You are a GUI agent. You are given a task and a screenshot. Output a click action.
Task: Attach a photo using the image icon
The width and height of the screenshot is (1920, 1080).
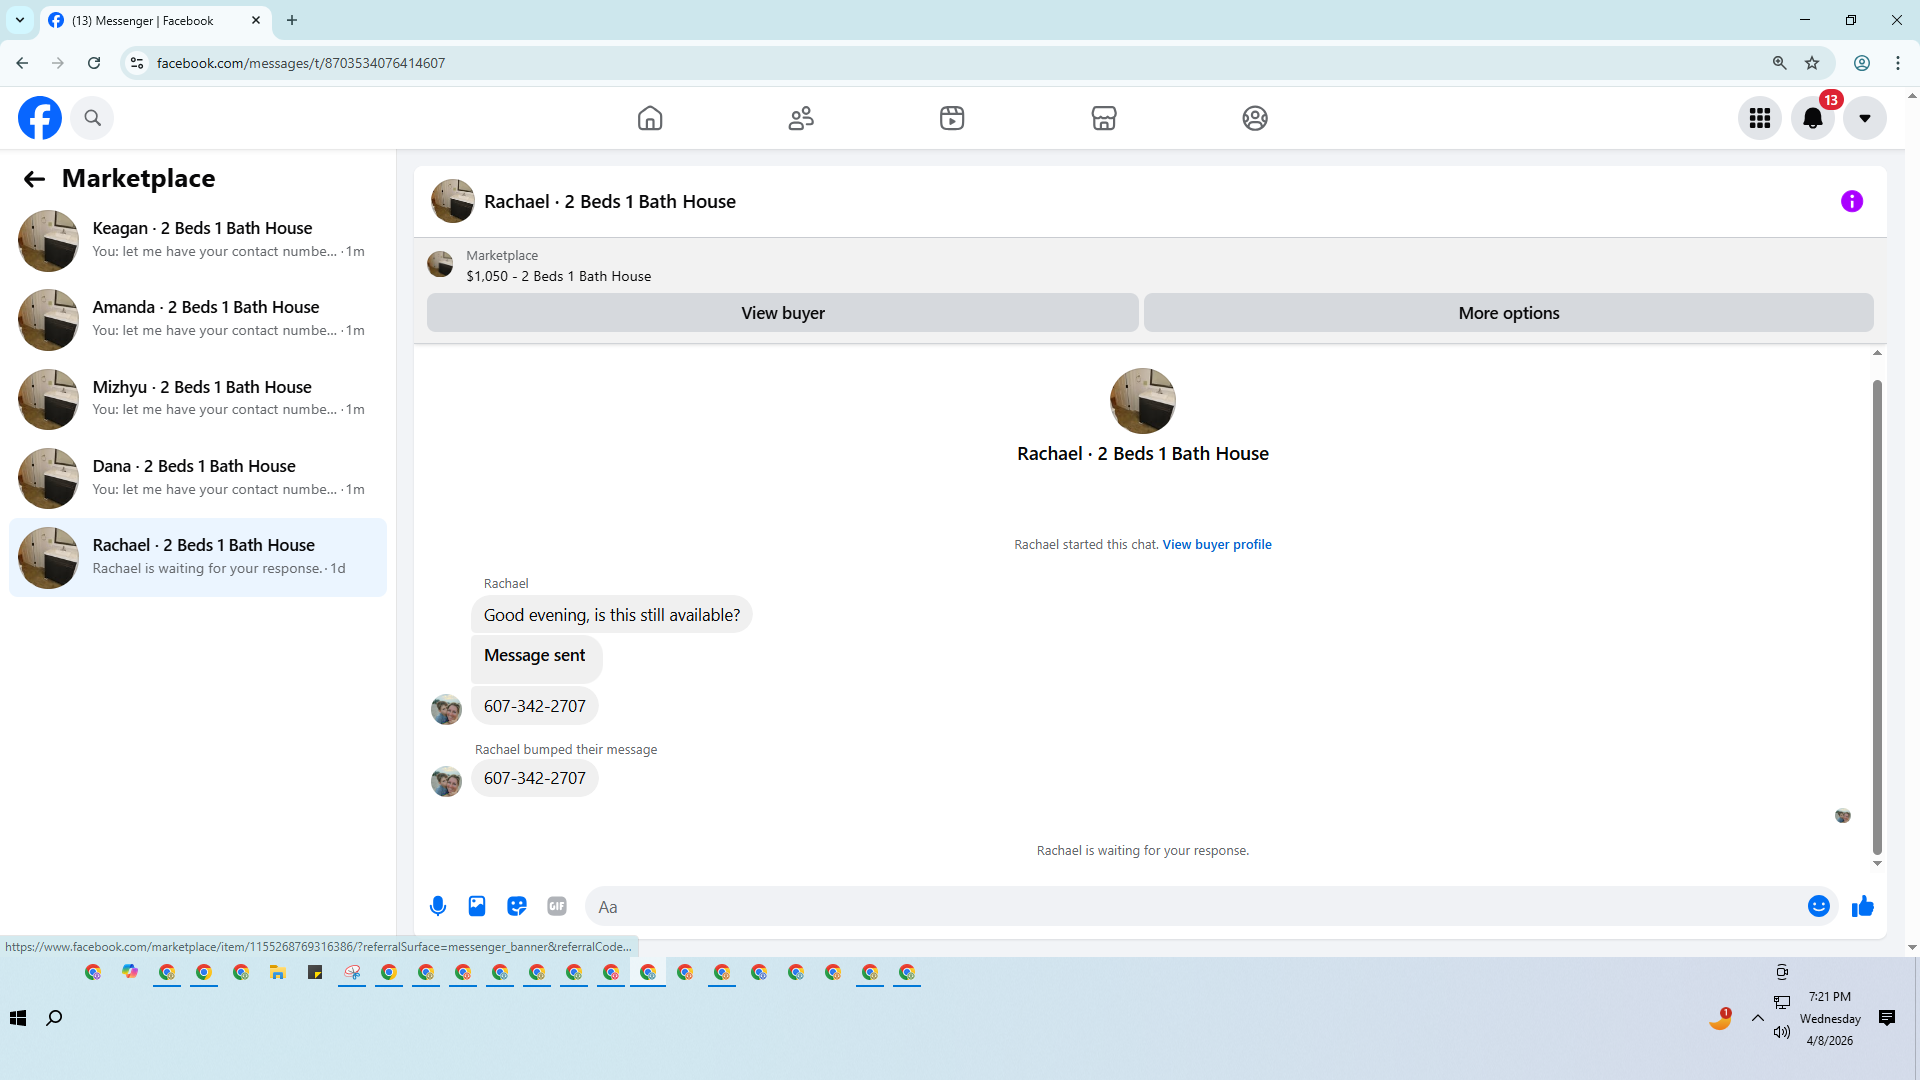point(477,906)
